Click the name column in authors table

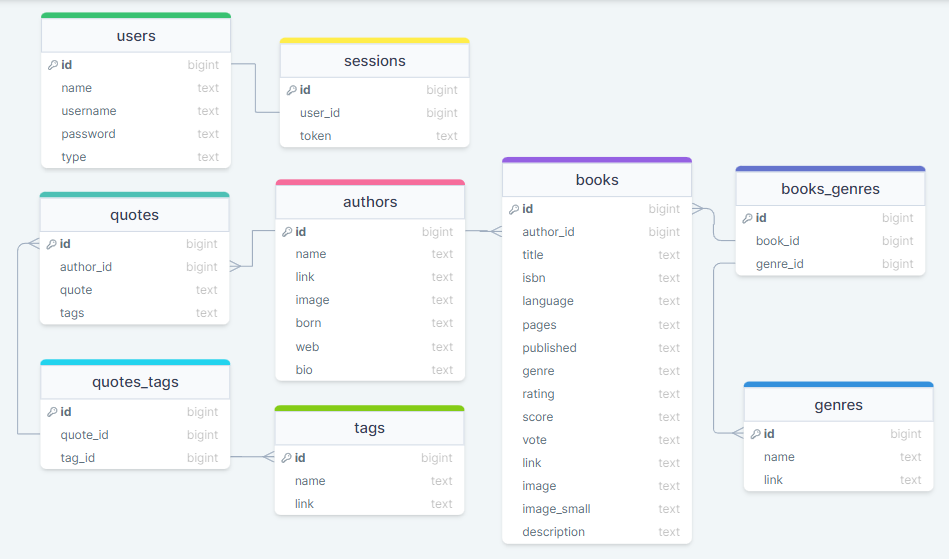point(370,254)
